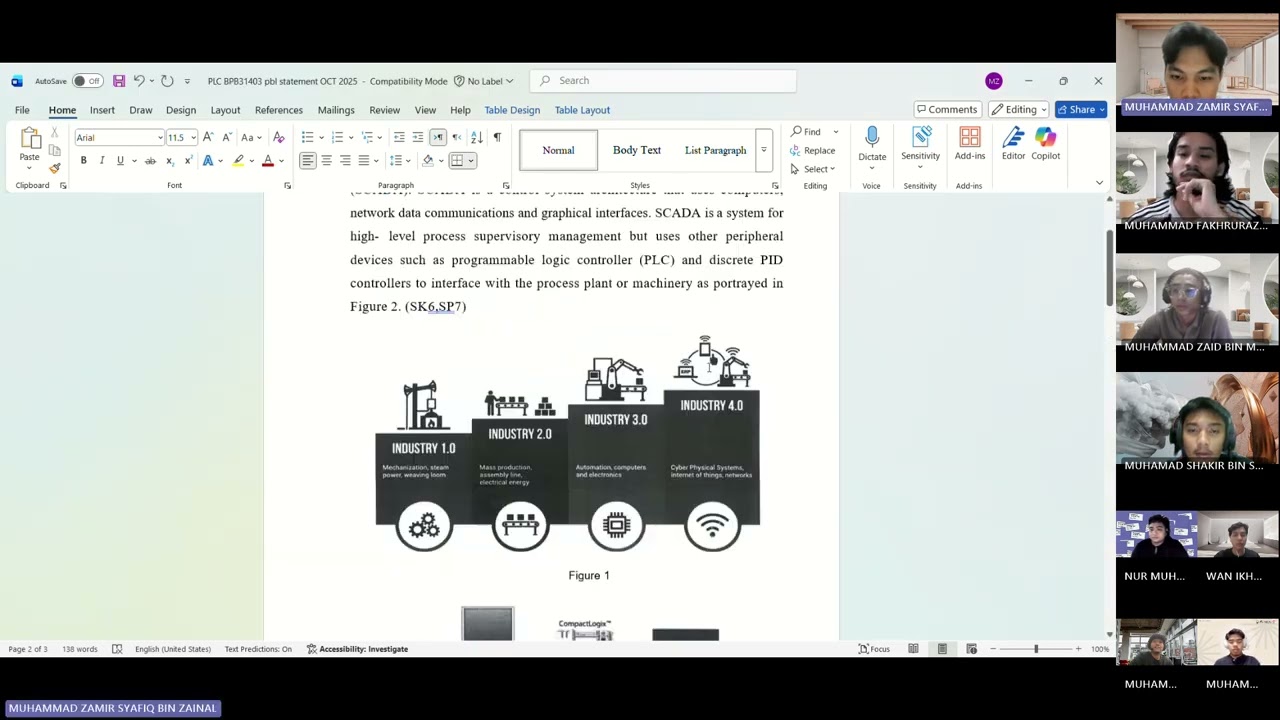Viewport: 1280px width, 720px height.
Task: Click the Replace button
Action: click(812, 151)
